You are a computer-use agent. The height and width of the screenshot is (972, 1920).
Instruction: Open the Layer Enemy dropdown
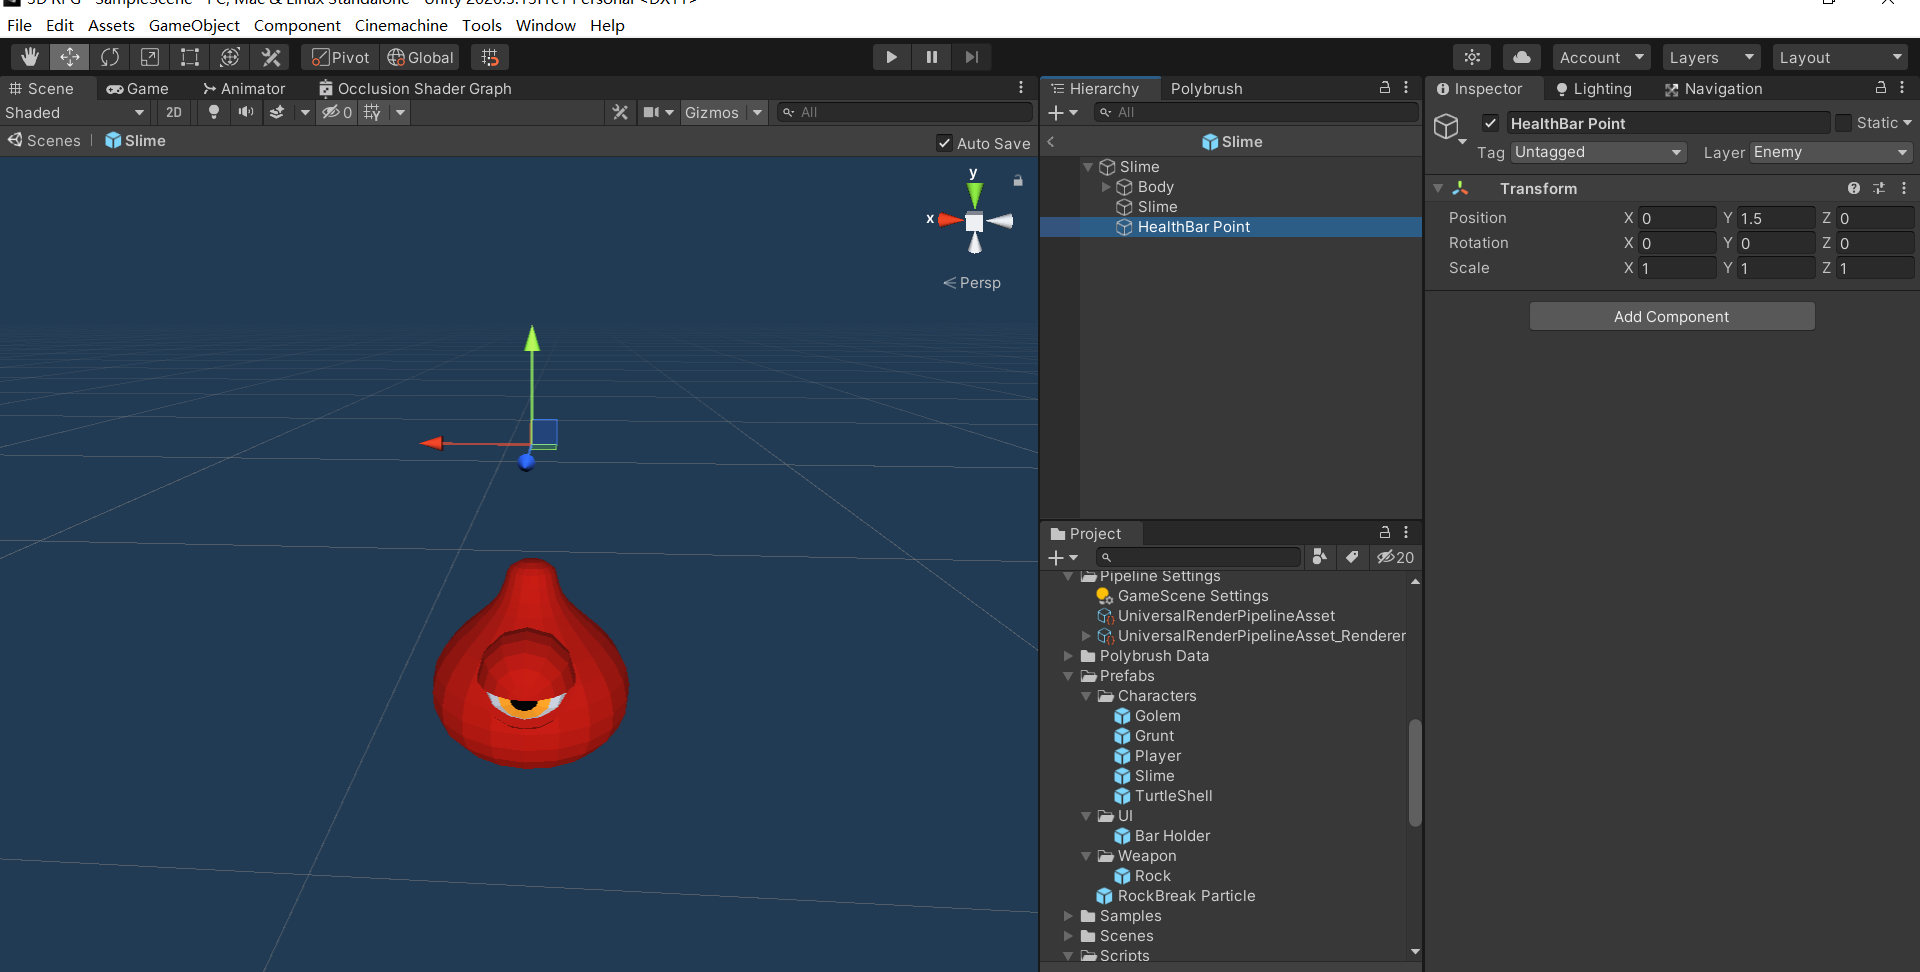1830,152
